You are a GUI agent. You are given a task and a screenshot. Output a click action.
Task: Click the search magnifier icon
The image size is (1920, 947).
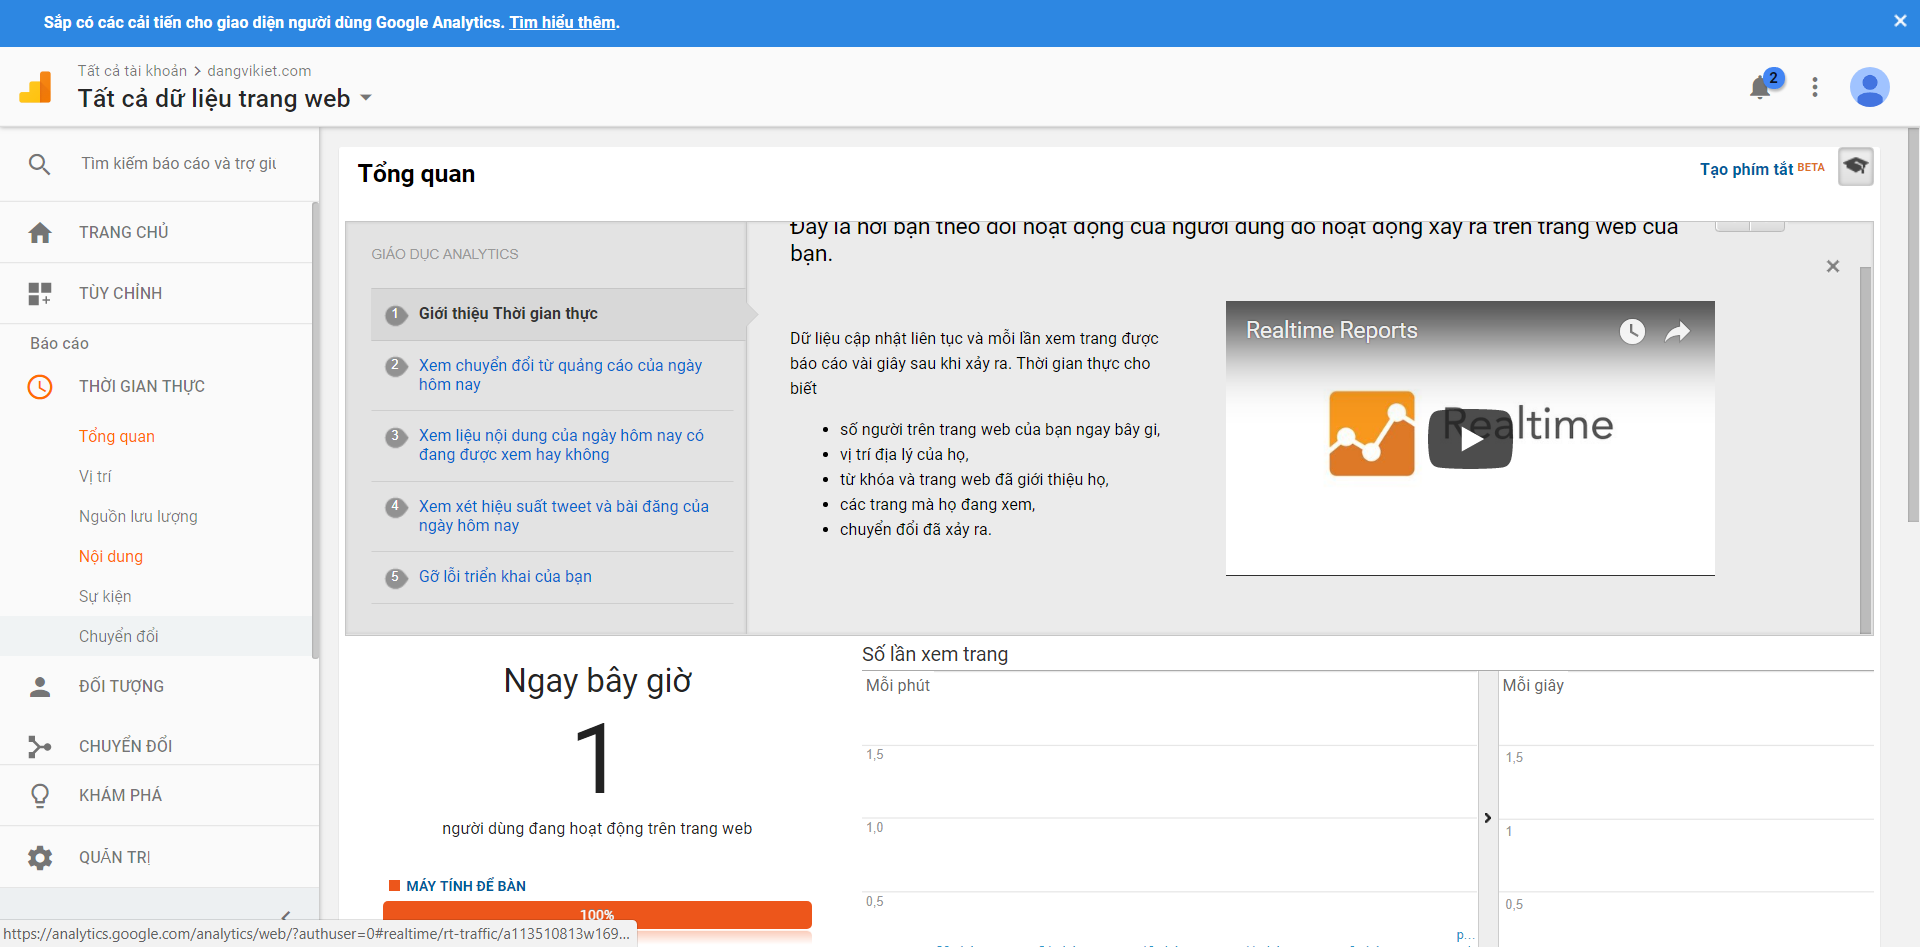39,164
